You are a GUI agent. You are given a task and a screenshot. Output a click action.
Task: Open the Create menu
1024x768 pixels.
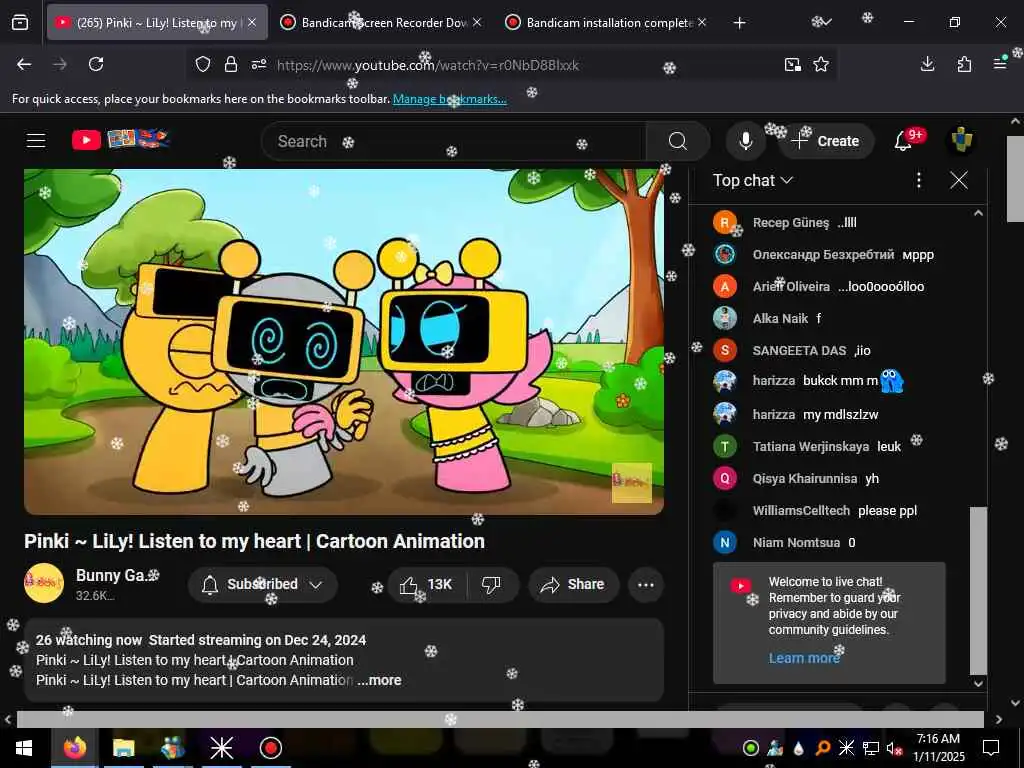tap(826, 141)
